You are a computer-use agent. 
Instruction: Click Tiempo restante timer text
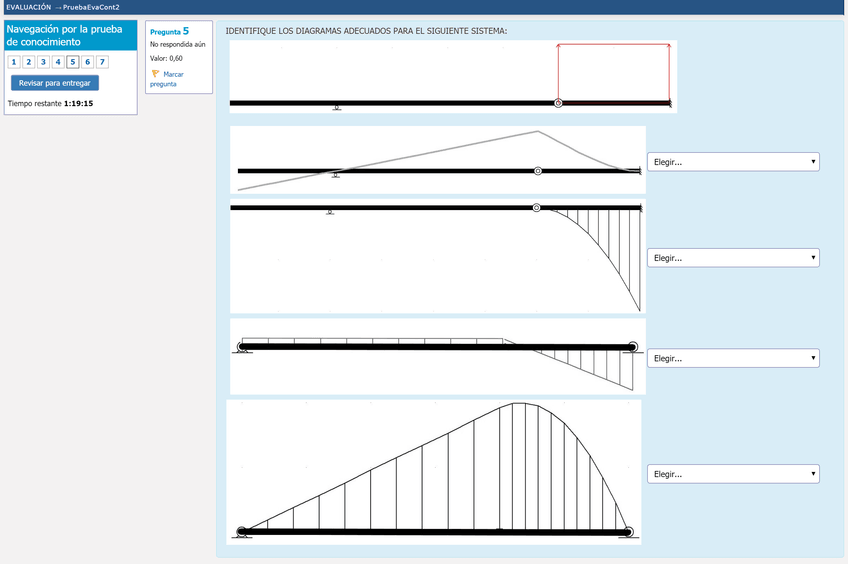(x=50, y=103)
